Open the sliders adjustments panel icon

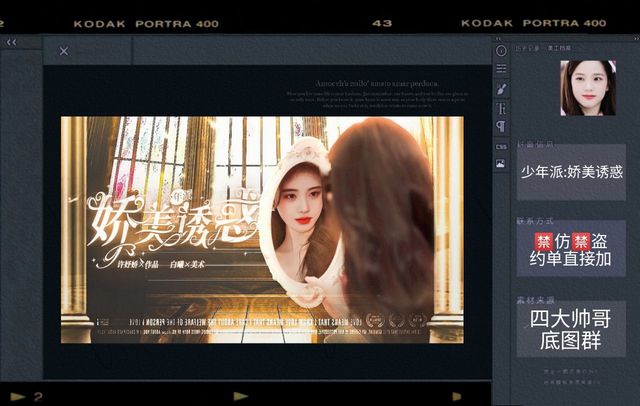tap(501, 69)
